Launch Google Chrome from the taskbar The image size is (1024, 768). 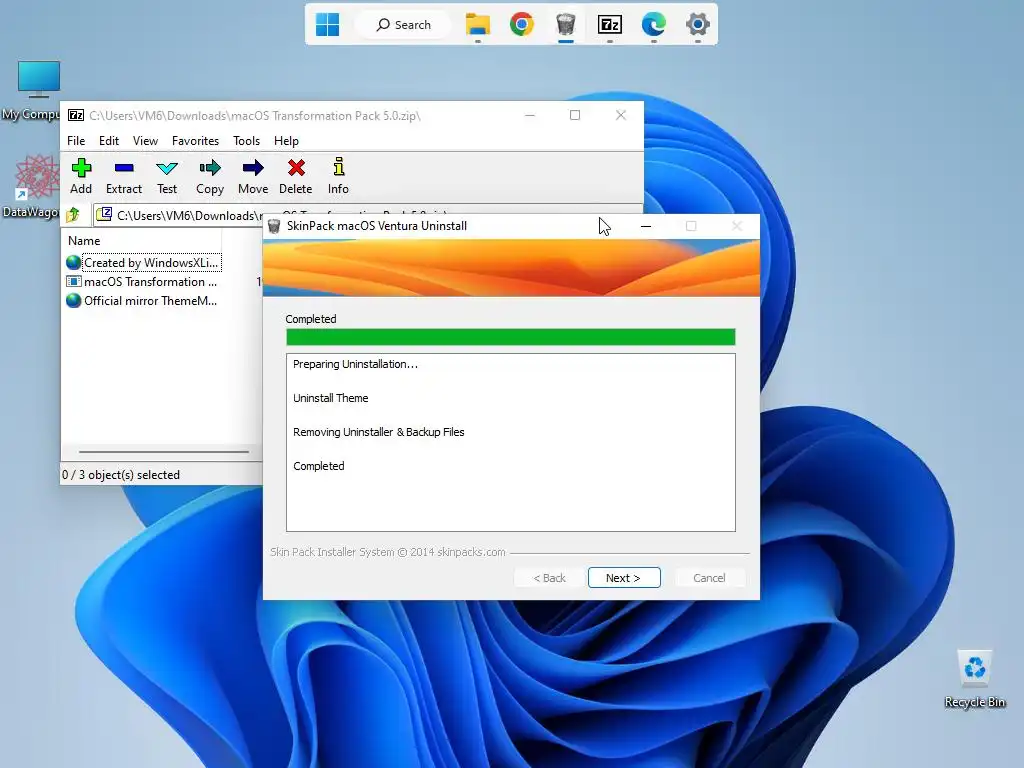522,25
